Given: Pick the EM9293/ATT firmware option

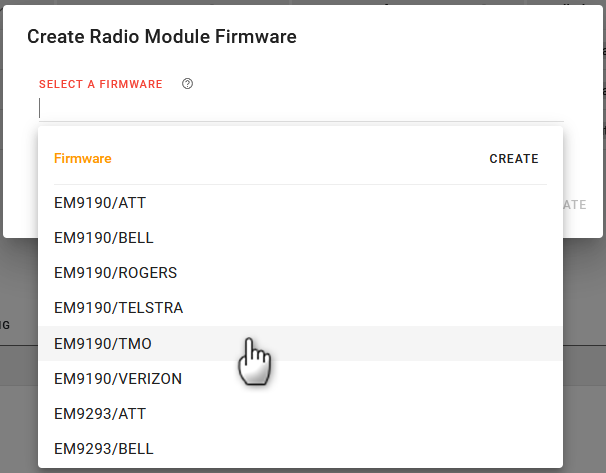Looking at the screenshot, I should tap(100, 414).
